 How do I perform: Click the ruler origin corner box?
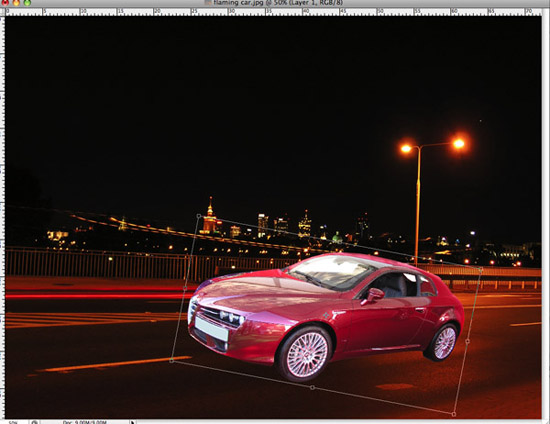[2, 12]
